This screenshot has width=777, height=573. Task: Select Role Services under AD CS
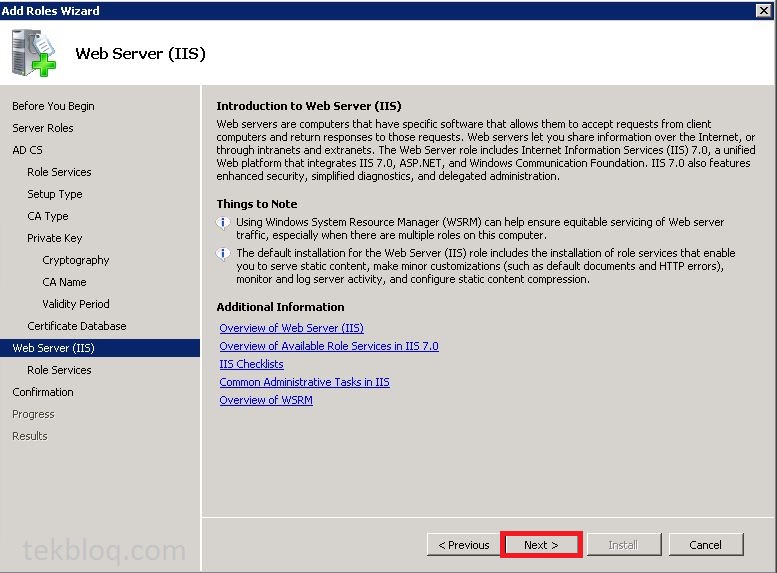point(59,172)
